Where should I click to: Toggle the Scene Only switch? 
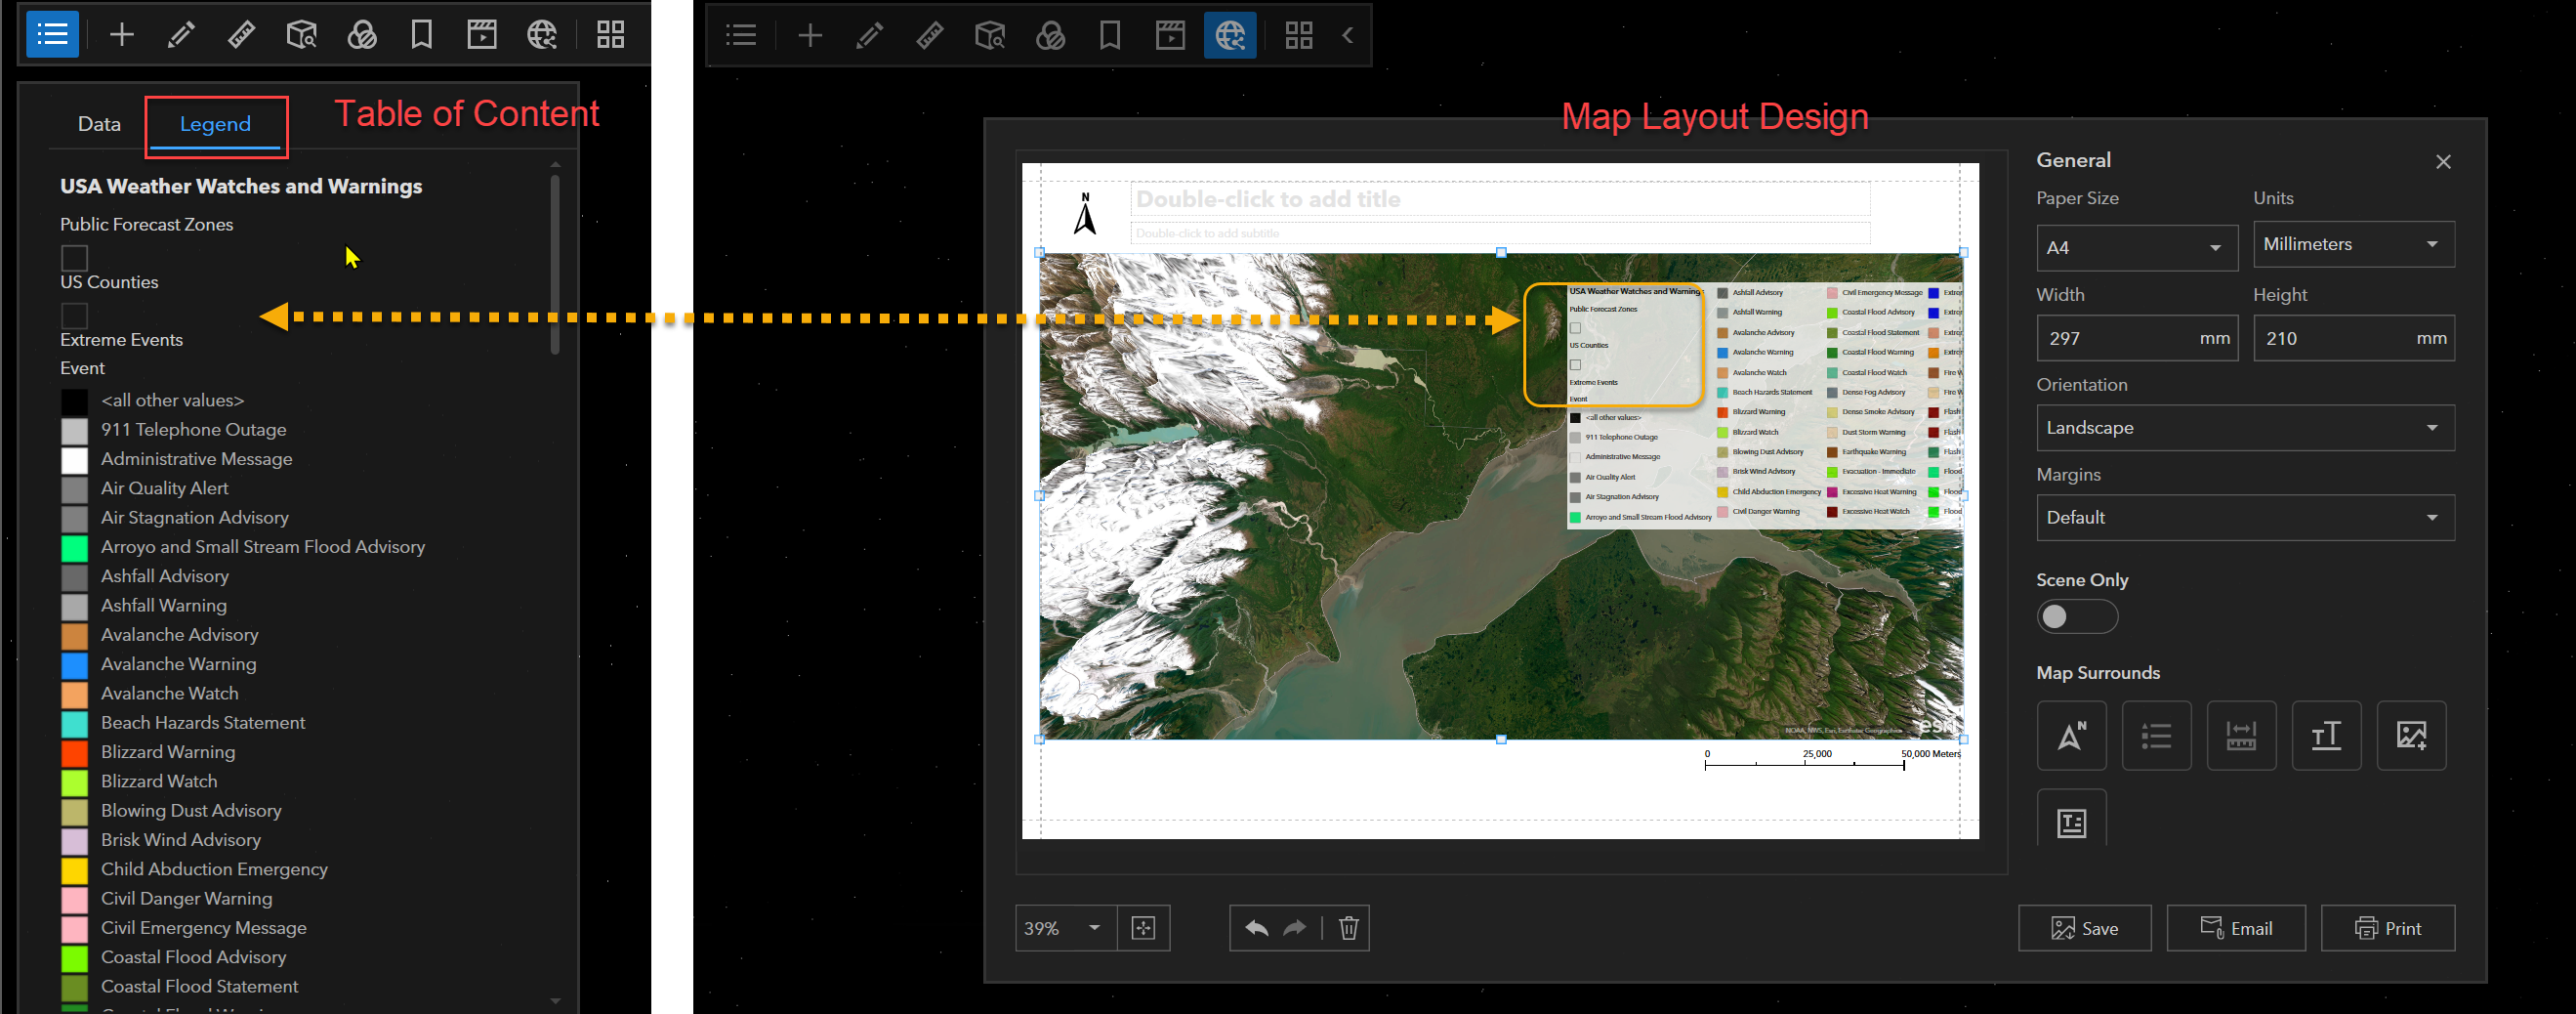point(2077,617)
